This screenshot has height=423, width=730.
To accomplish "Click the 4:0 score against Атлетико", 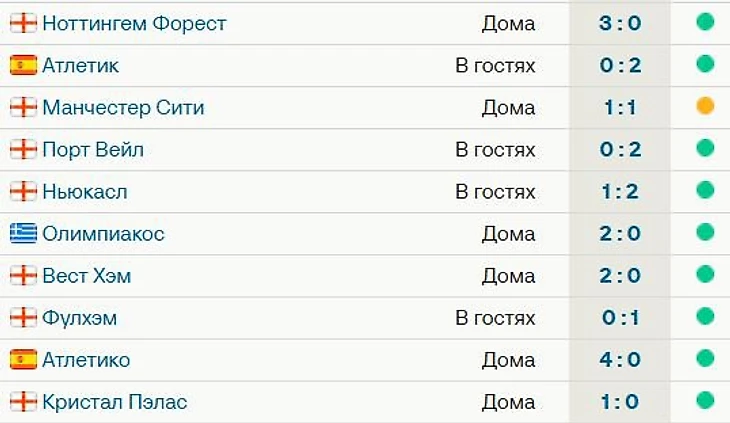I will 620,360.
